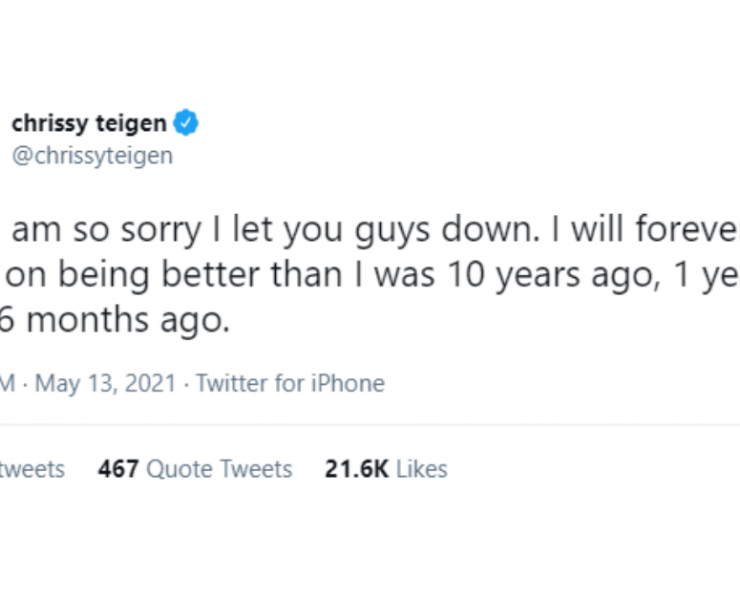Click the 467 quote count number
This screenshot has width=740, height=600.
(x=117, y=469)
